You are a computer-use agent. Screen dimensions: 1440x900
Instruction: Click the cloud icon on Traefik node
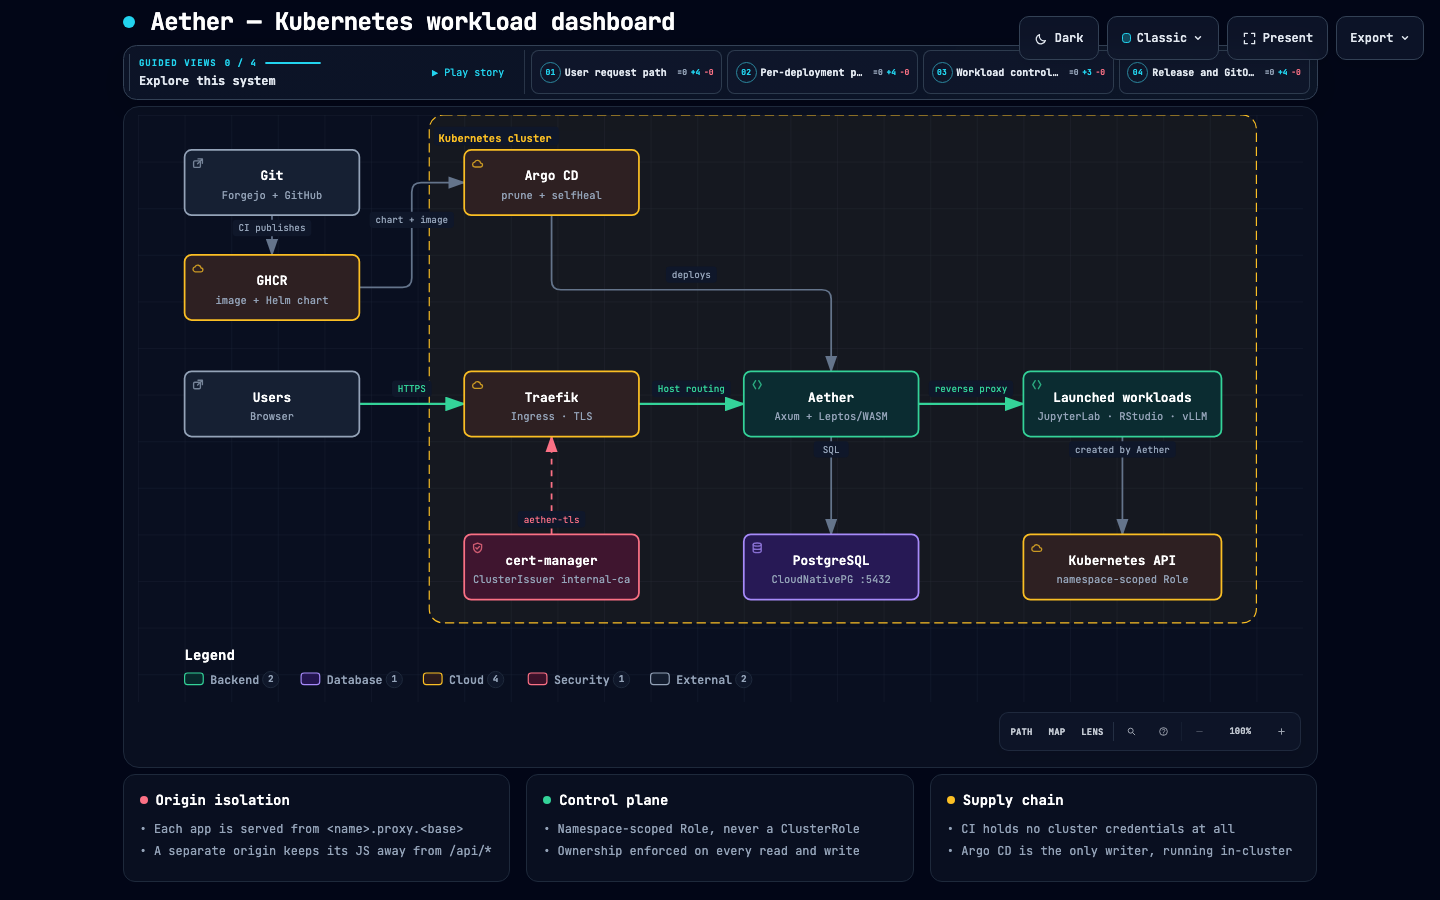pyautogui.click(x=478, y=385)
